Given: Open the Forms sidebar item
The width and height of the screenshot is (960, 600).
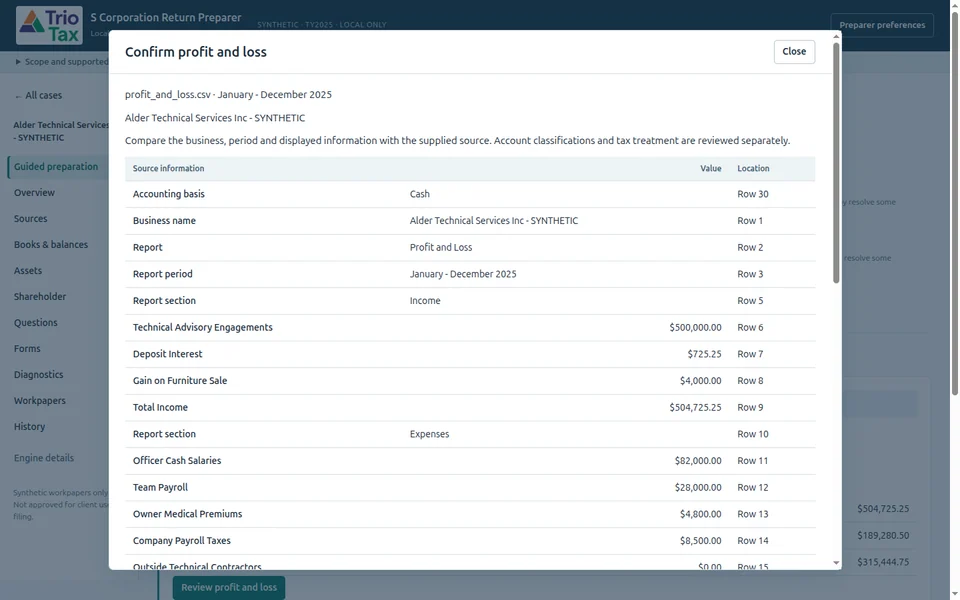Looking at the screenshot, I should (x=27, y=348).
